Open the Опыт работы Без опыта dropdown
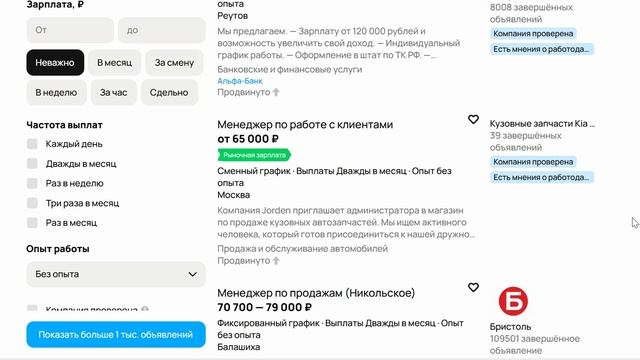 pos(116,274)
